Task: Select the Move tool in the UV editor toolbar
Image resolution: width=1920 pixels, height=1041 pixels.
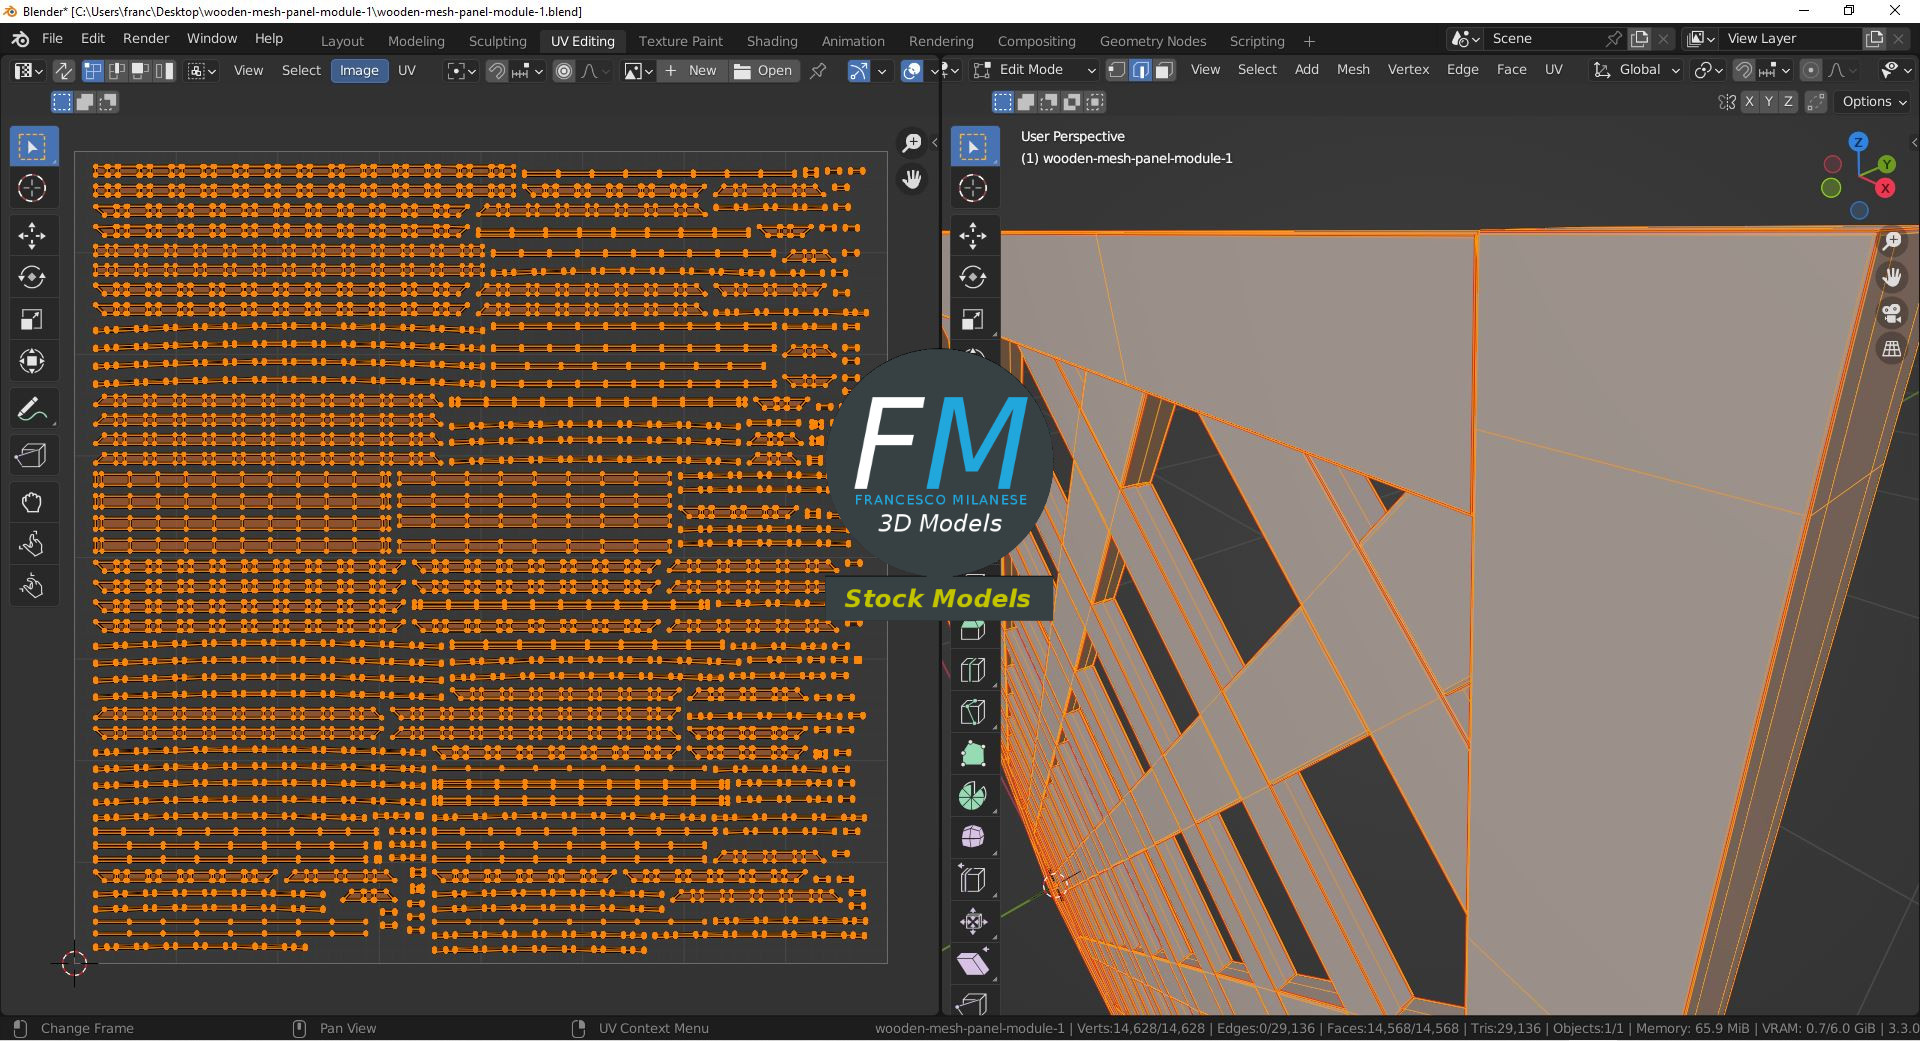Action: [x=33, y=236]
